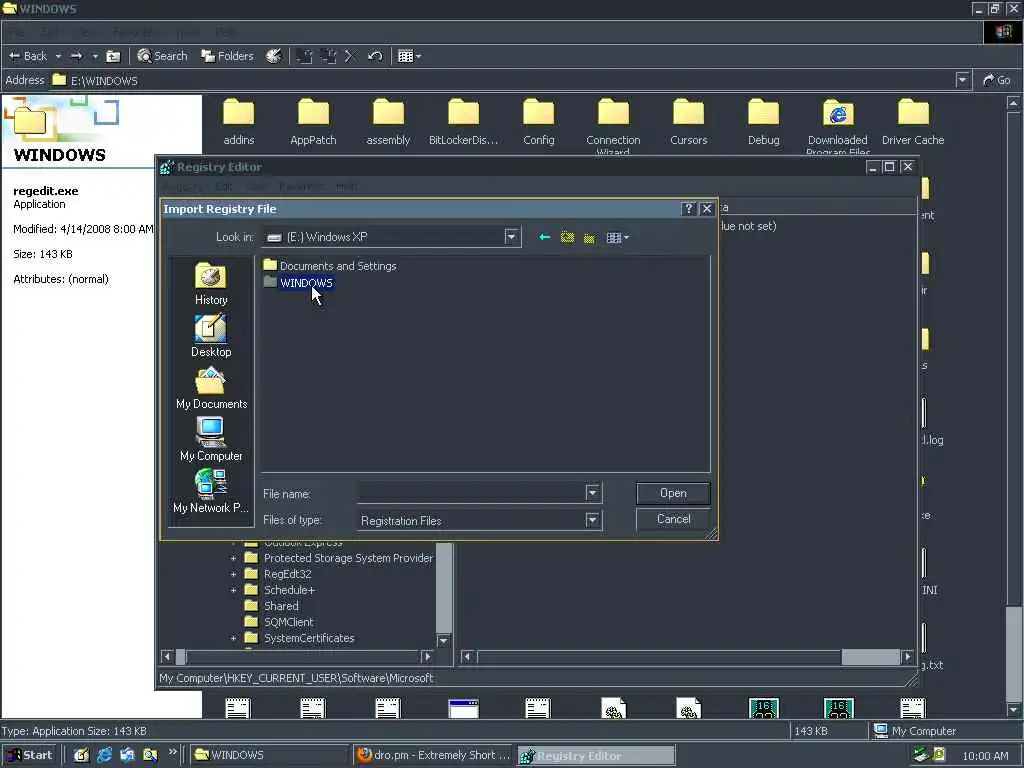Expand the quick launch chevron
Image resolution: width=1024 pixels, height=768 pixels.
[x=172, y=752]
